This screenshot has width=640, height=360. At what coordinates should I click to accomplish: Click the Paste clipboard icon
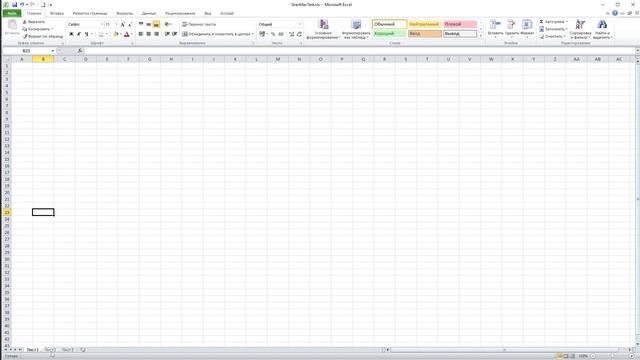point(12,25)
